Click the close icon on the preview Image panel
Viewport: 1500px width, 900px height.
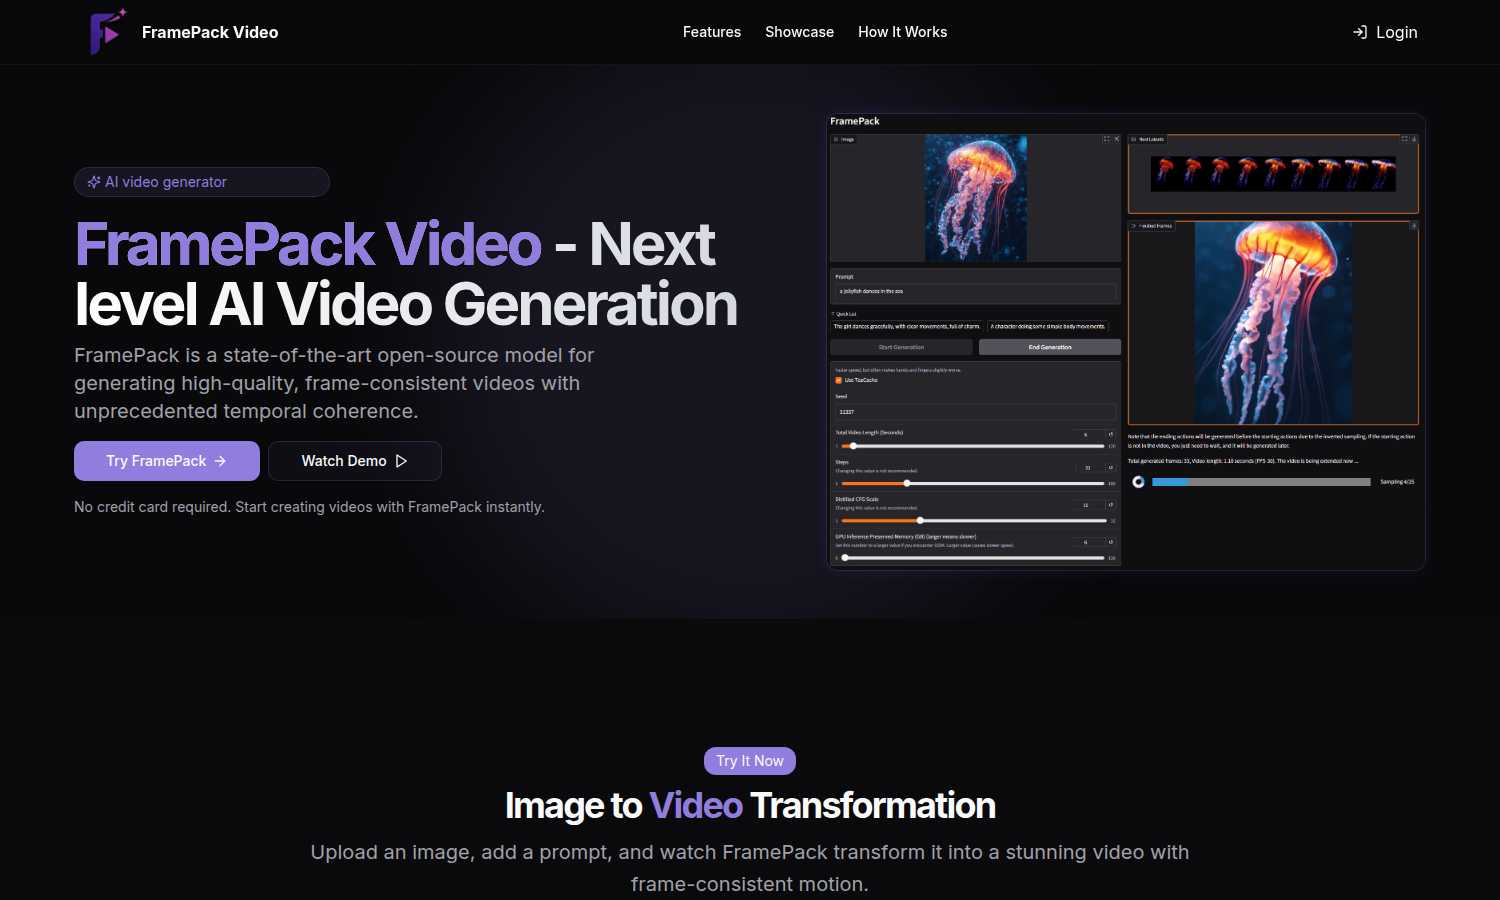pyautogui.click(x=1117, y=139)
